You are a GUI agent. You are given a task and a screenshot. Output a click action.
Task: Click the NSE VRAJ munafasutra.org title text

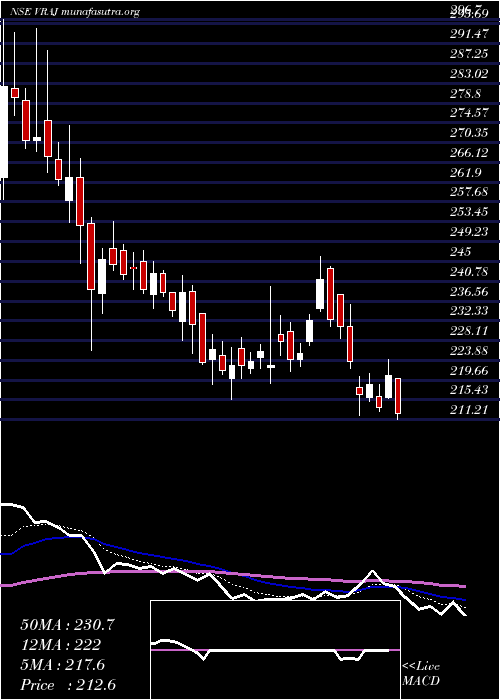[x=73, y=12]
